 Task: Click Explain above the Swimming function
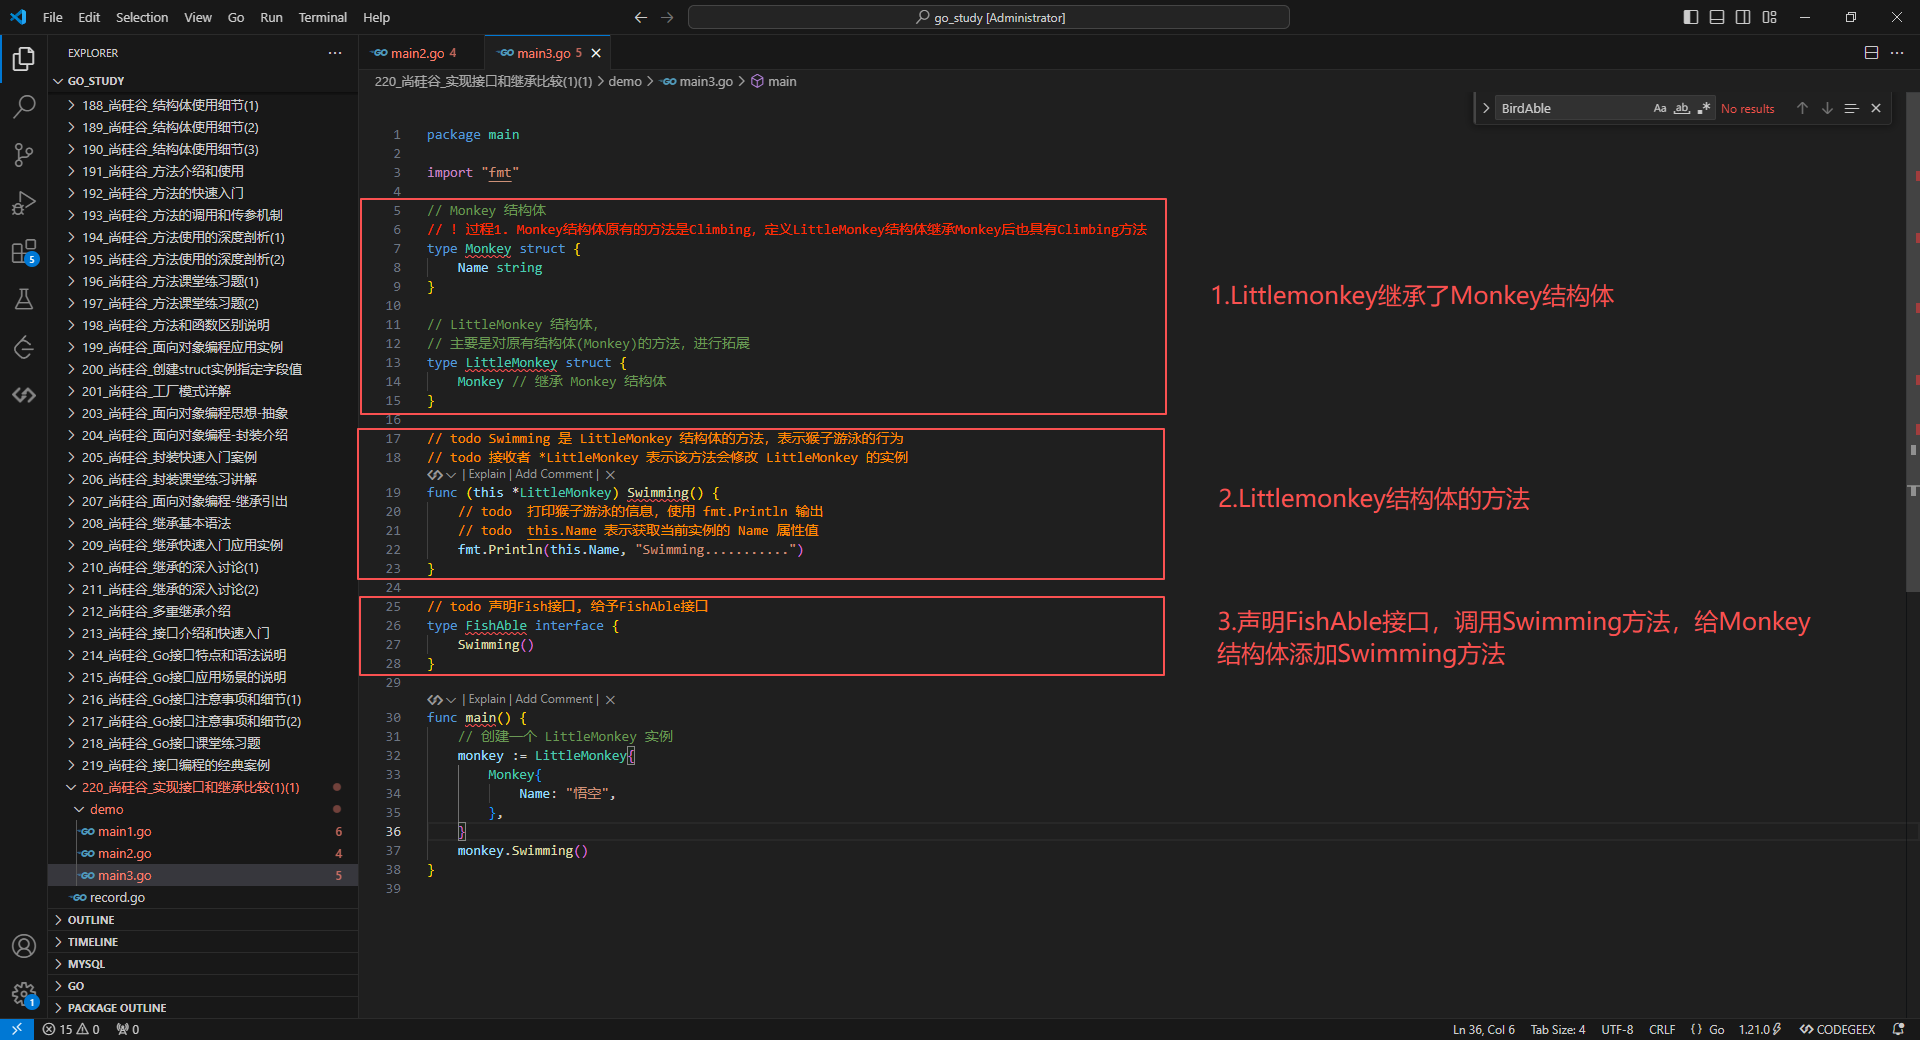[x=487, y=475]
